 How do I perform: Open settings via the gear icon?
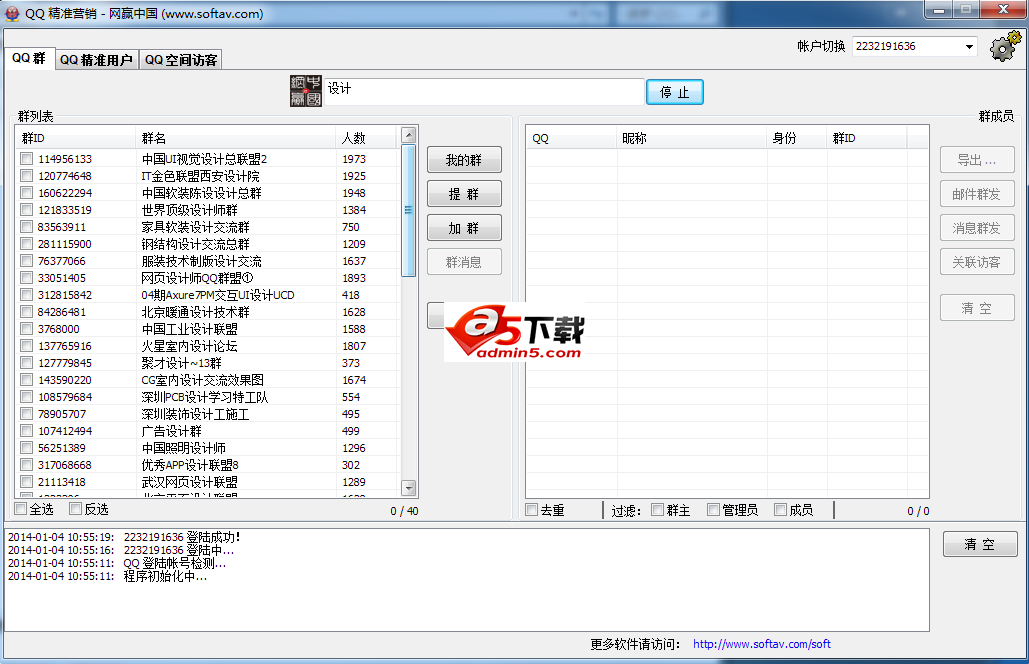coord(1005,47)
